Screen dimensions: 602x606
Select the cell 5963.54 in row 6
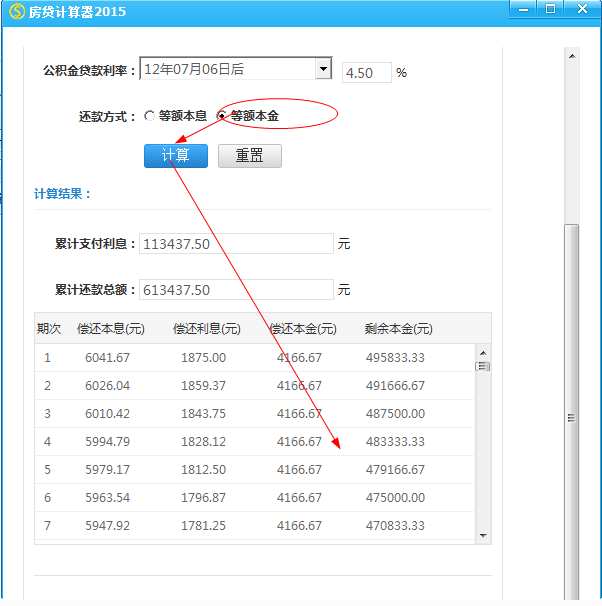point(107,497)
